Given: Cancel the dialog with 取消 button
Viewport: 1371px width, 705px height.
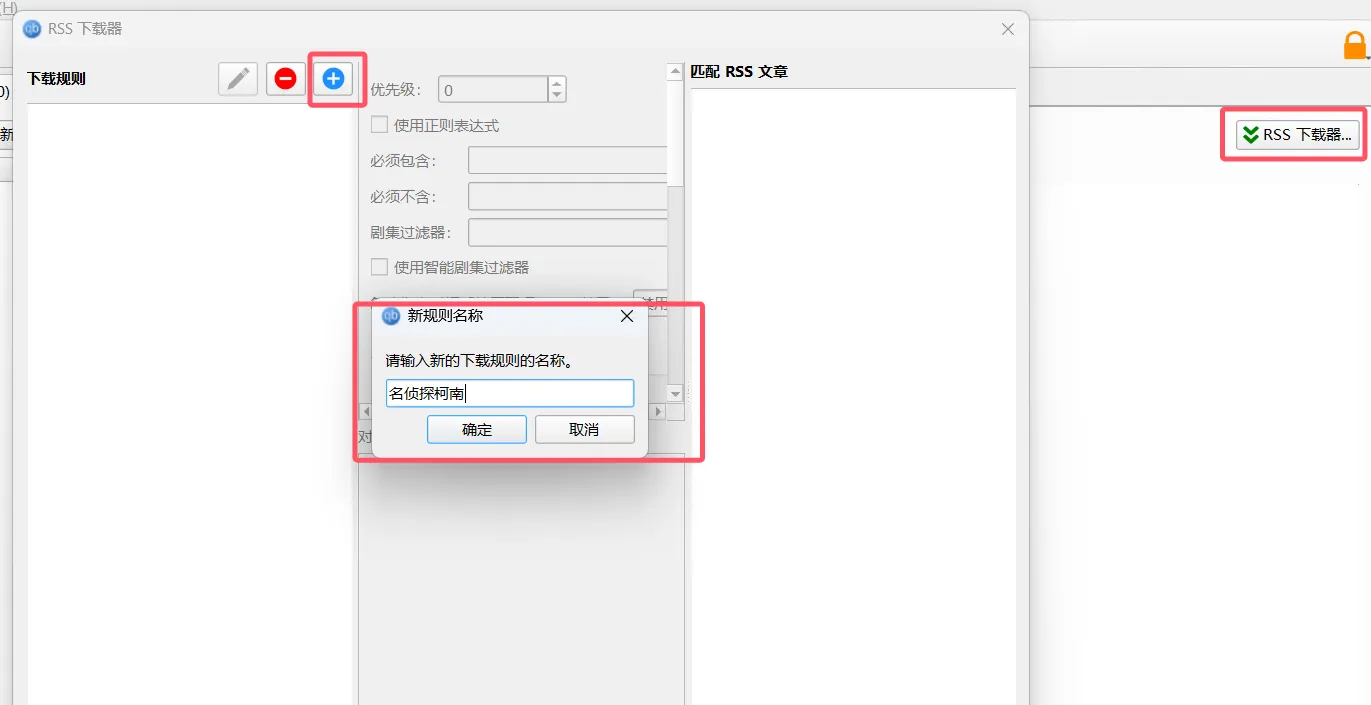Looking at the screenshot, I should coord(585,430).
